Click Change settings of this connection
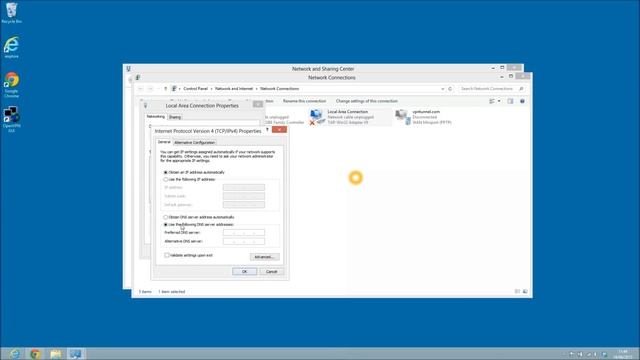 coord(367,101)
